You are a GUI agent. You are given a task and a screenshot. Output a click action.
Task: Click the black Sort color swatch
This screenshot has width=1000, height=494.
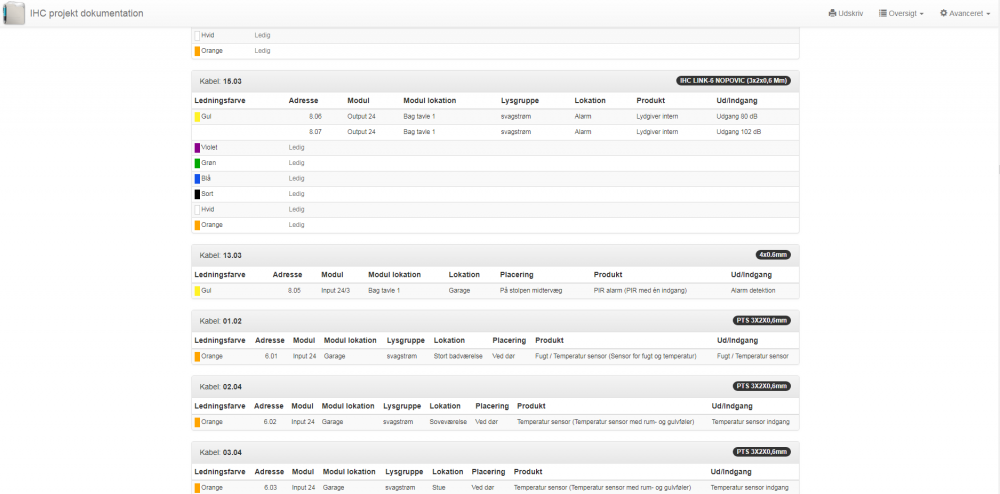coord(197,194)
